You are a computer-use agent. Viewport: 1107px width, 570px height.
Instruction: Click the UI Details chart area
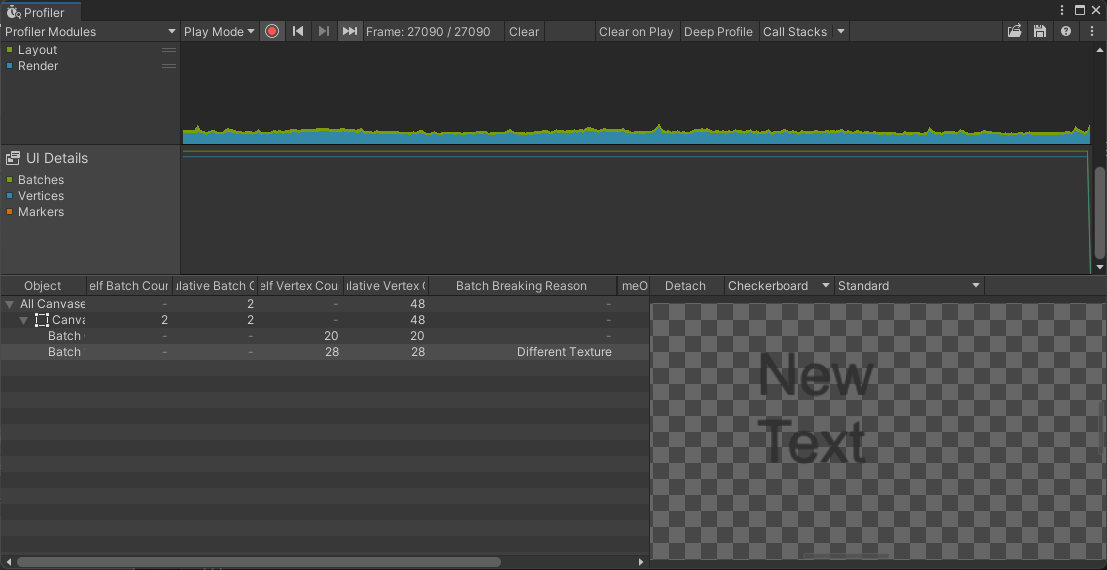point(635,210)
